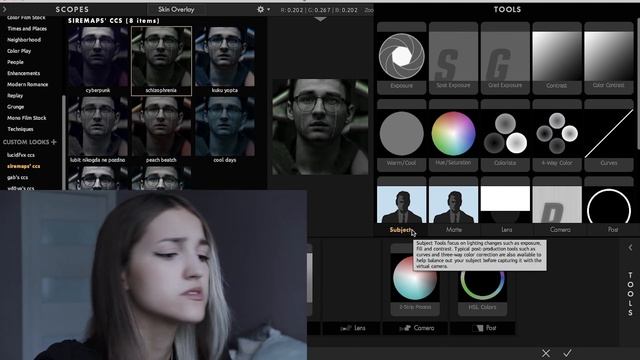Viewport: 640px width, 360px height.
Task: Click the HSL Colors tool in the chain
Action: coord(482,286)
